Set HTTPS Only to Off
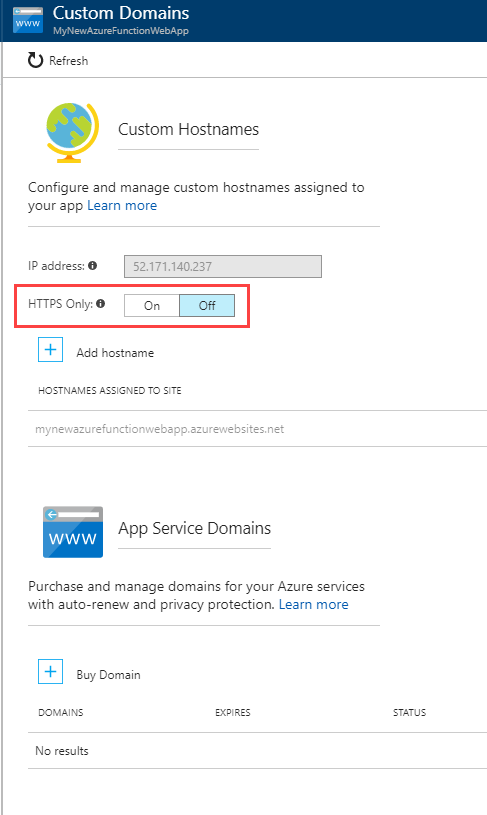 (x=207, y=306)
